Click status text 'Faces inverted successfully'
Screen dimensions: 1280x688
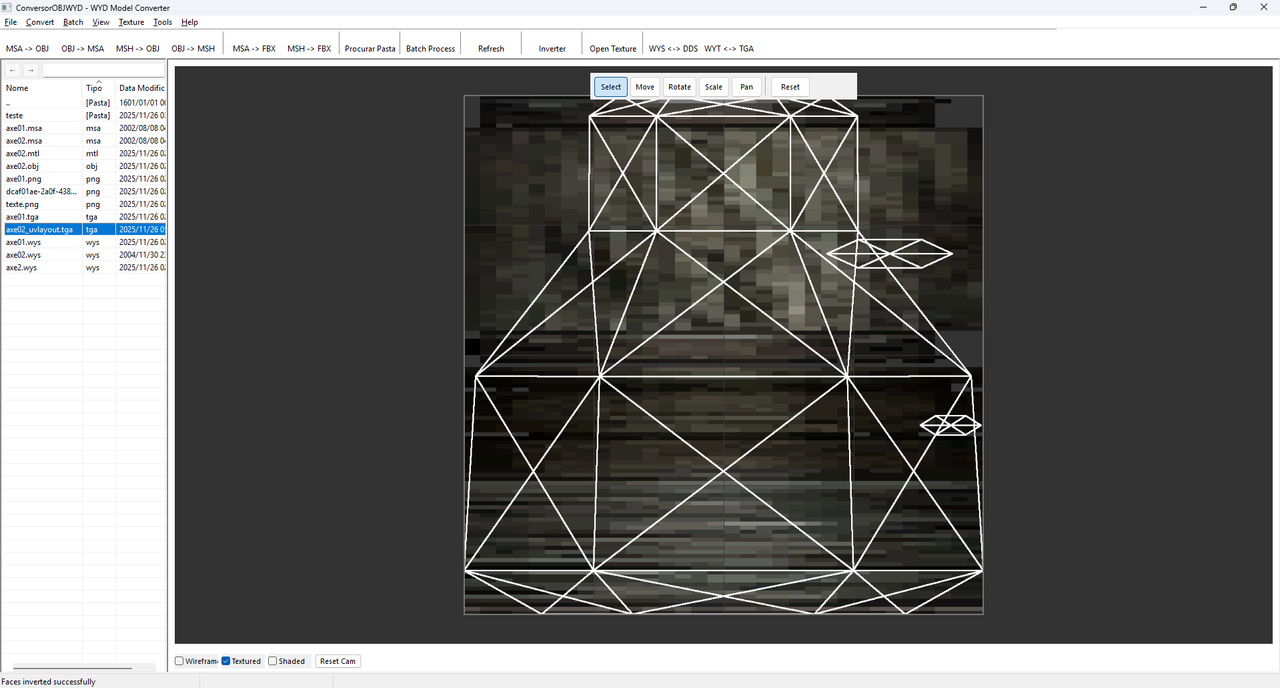[x=49, y=682]
